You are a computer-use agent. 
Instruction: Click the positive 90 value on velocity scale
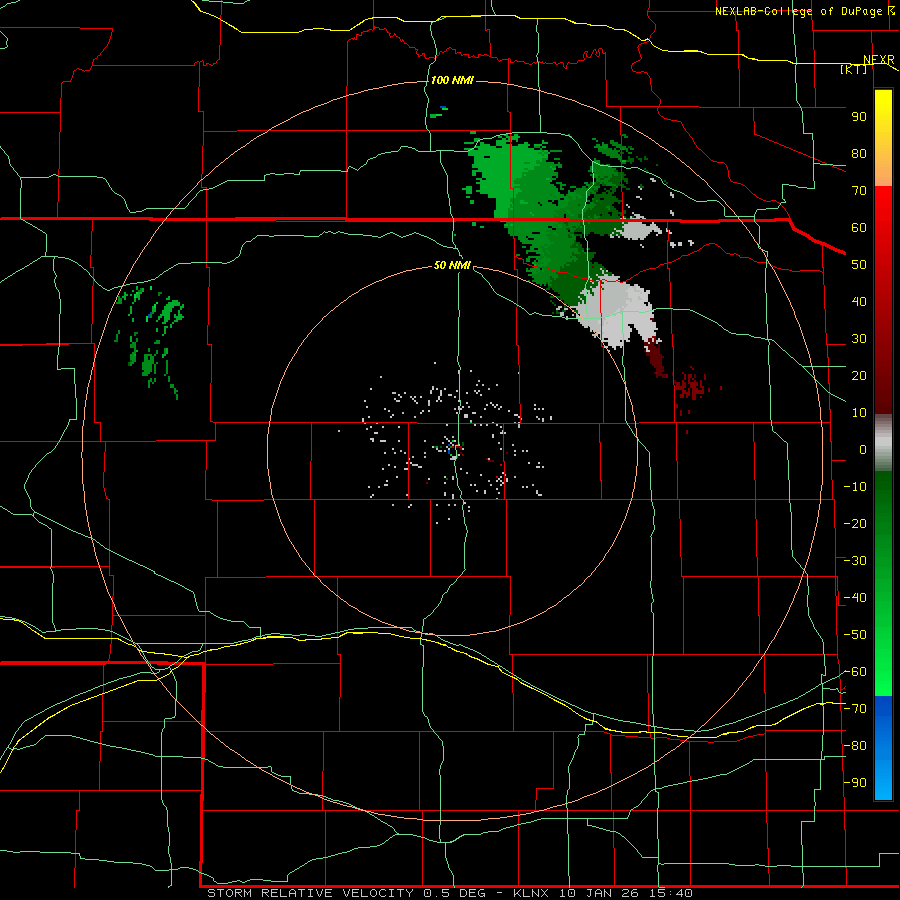tap(859, 117)
